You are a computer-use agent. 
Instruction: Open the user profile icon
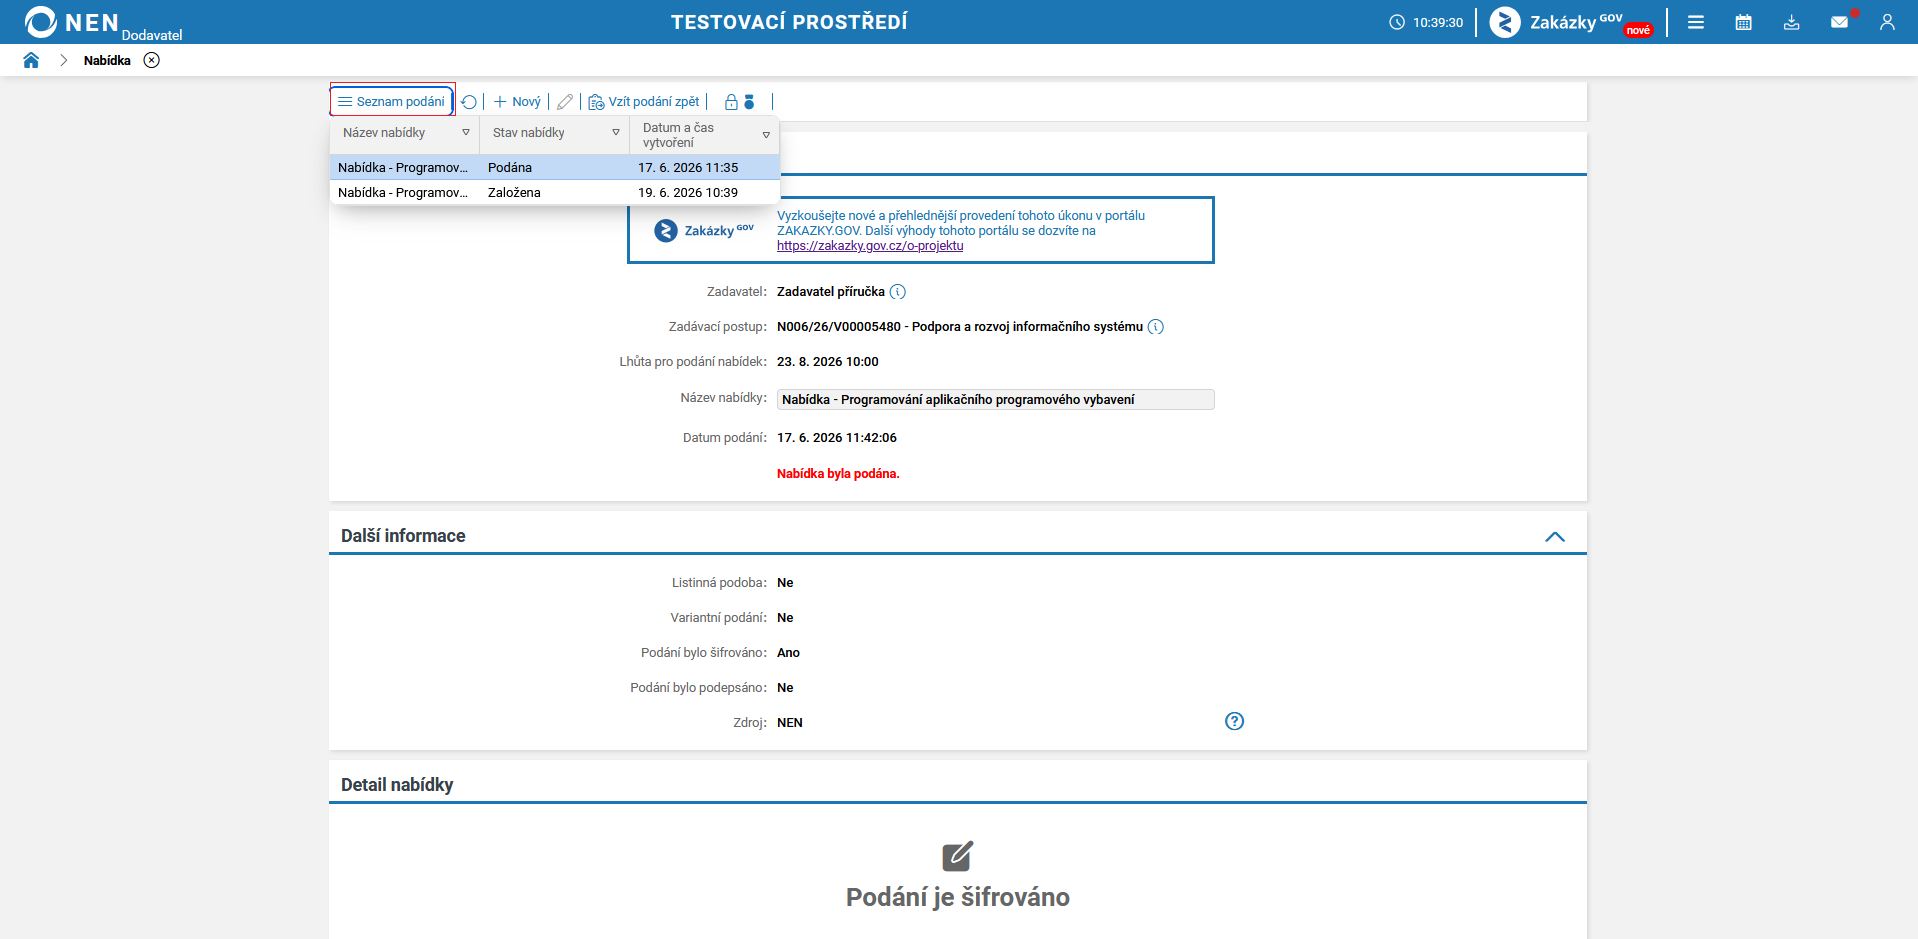pos(1887,22)
